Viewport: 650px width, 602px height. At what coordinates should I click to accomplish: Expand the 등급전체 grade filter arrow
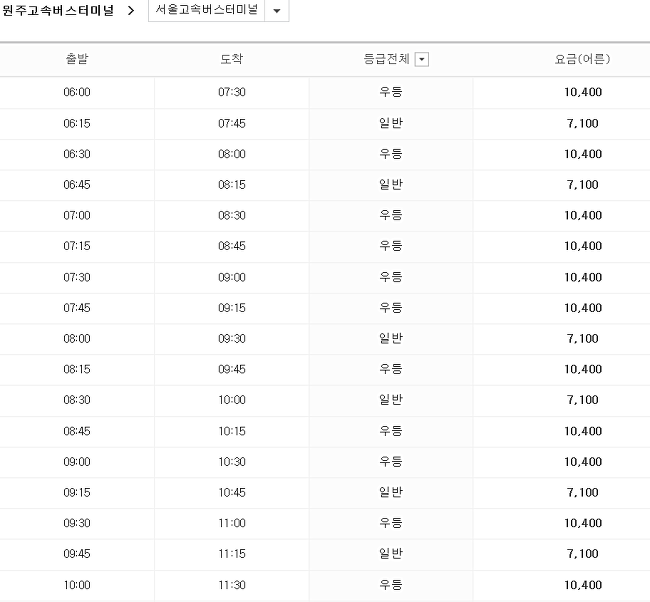pyautogui.click(x=422, y=60)
